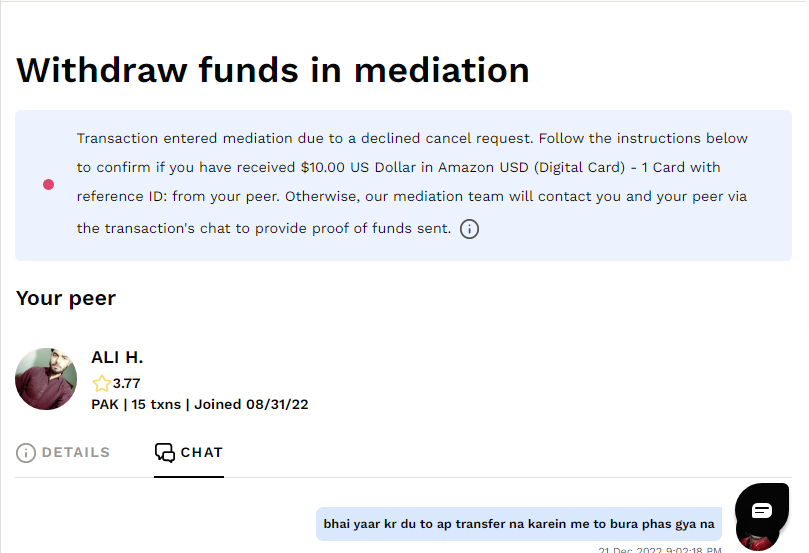Open the black live chat support widget
The height and width of the screenshot is (553, 809).
(x=762, y=510)
